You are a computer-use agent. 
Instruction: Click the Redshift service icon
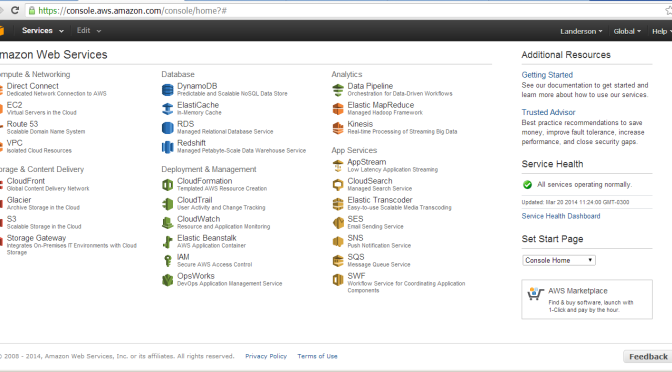168,147
